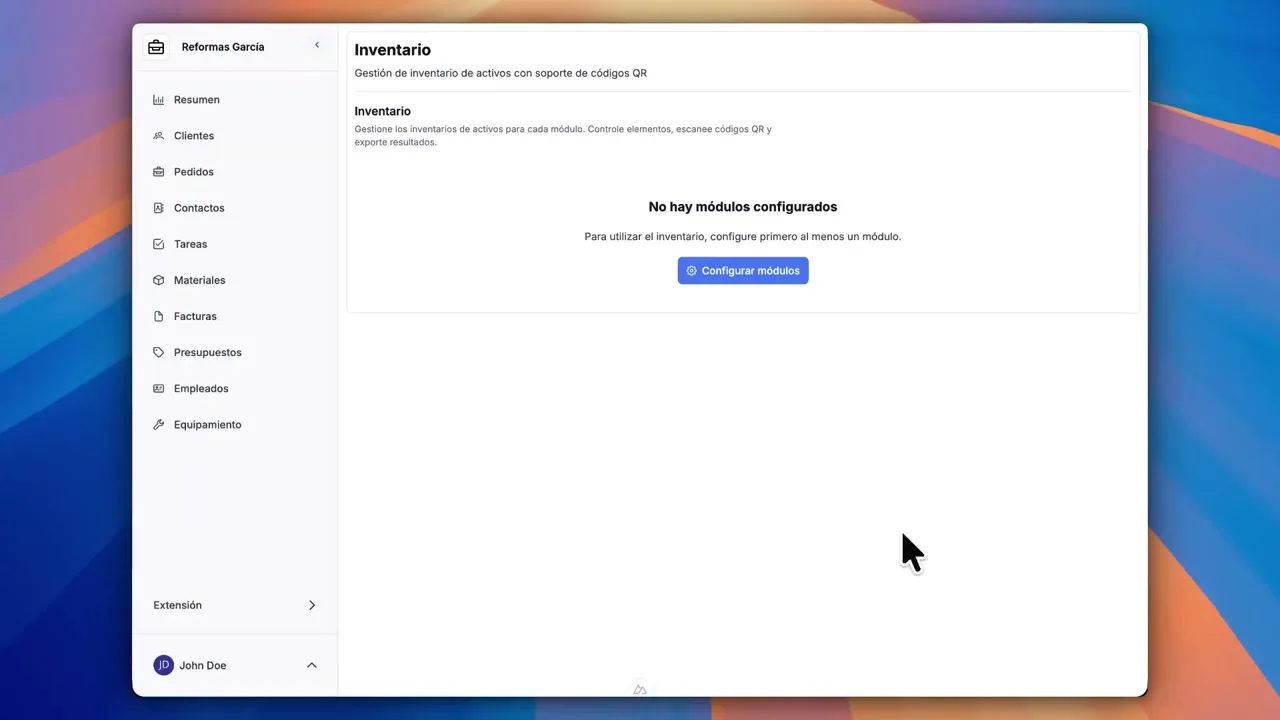Click the JD avatar circle
Viewport: 1280px width, 720px height.
coord(163,665)
